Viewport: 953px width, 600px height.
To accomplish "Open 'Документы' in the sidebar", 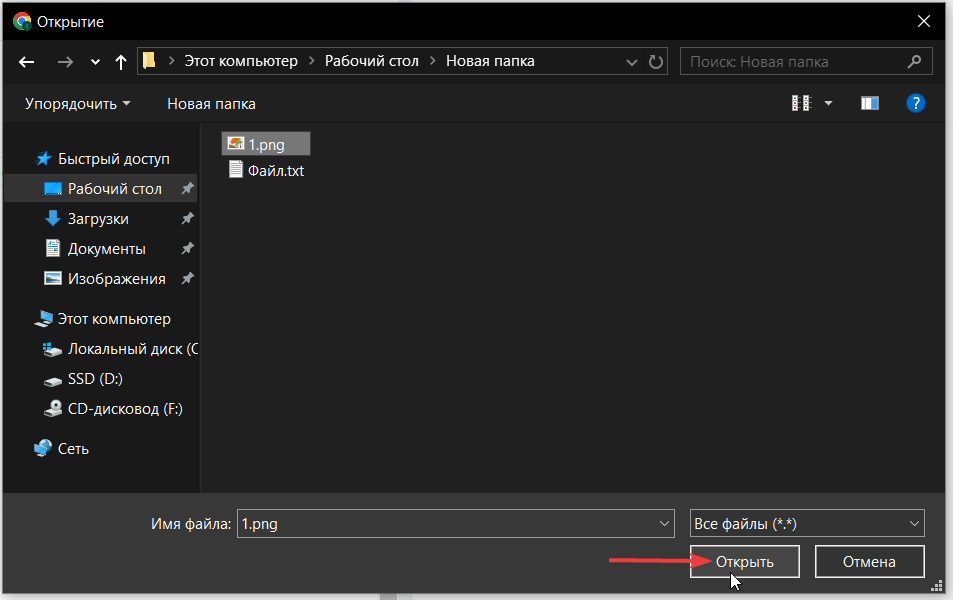I will pyautogui.click(x=106, y=249).
